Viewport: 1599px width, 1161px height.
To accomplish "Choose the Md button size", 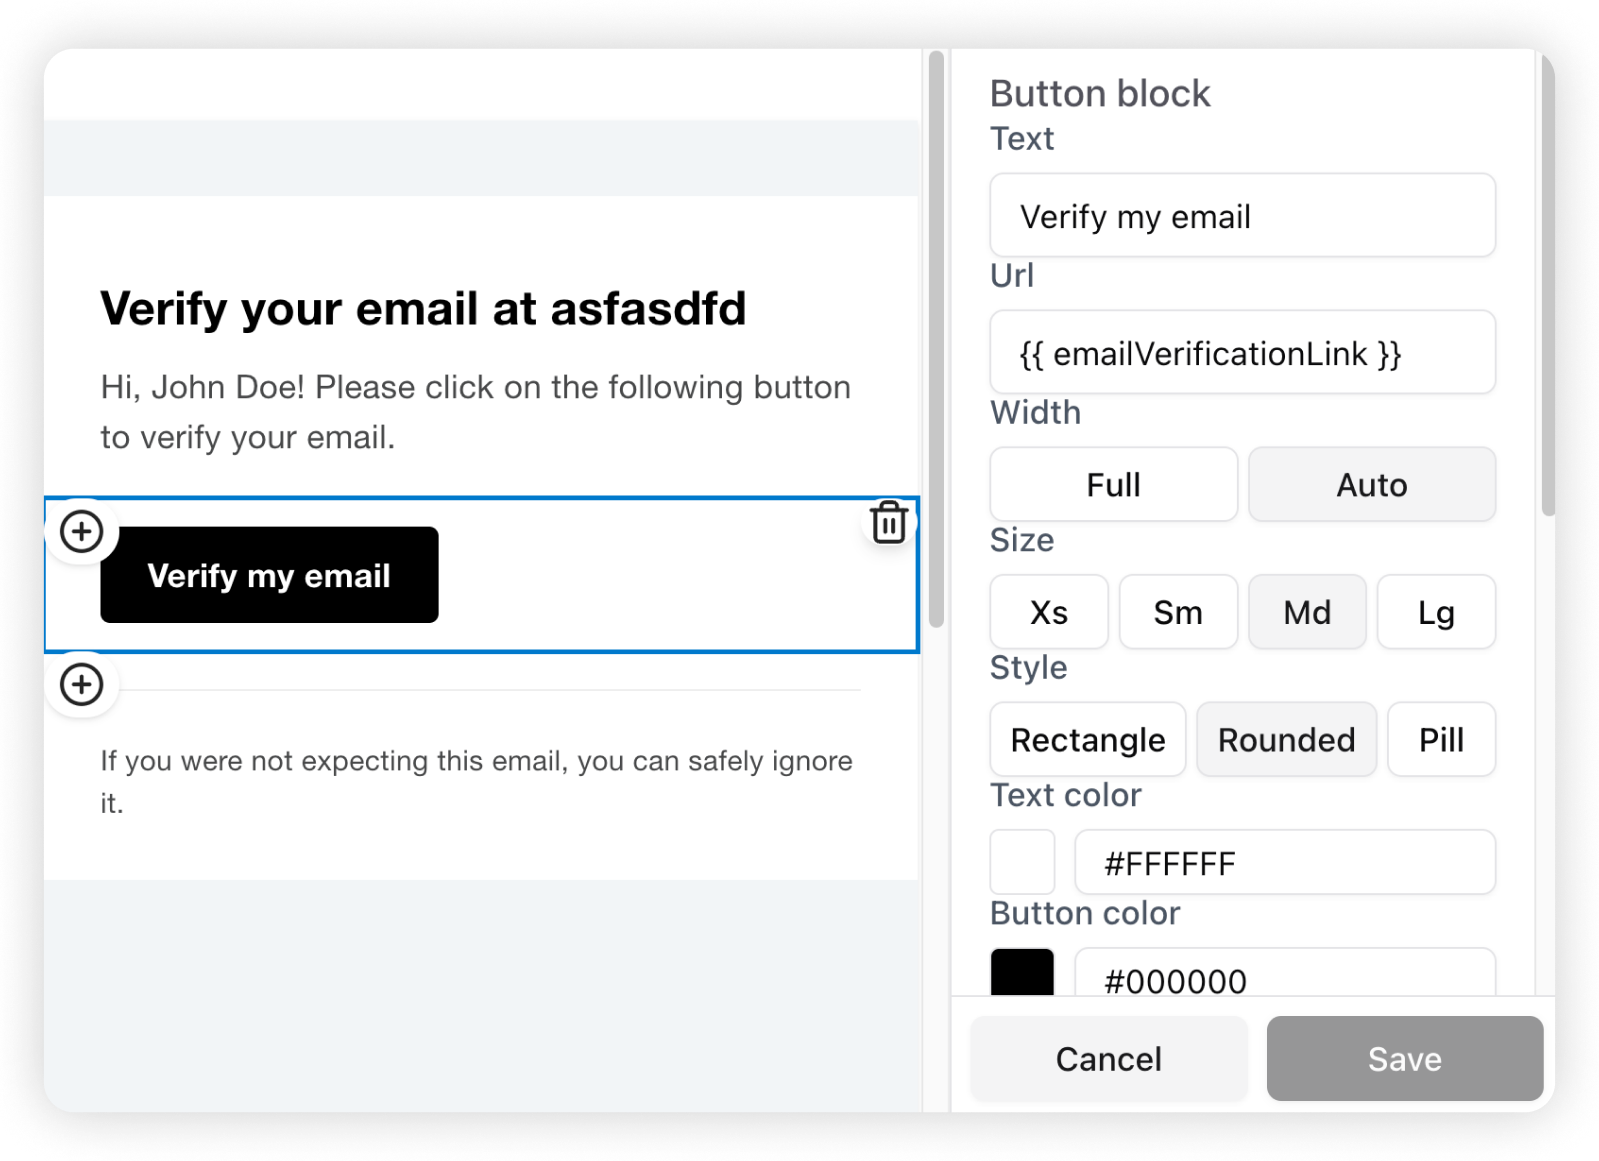I will 1306,611.
